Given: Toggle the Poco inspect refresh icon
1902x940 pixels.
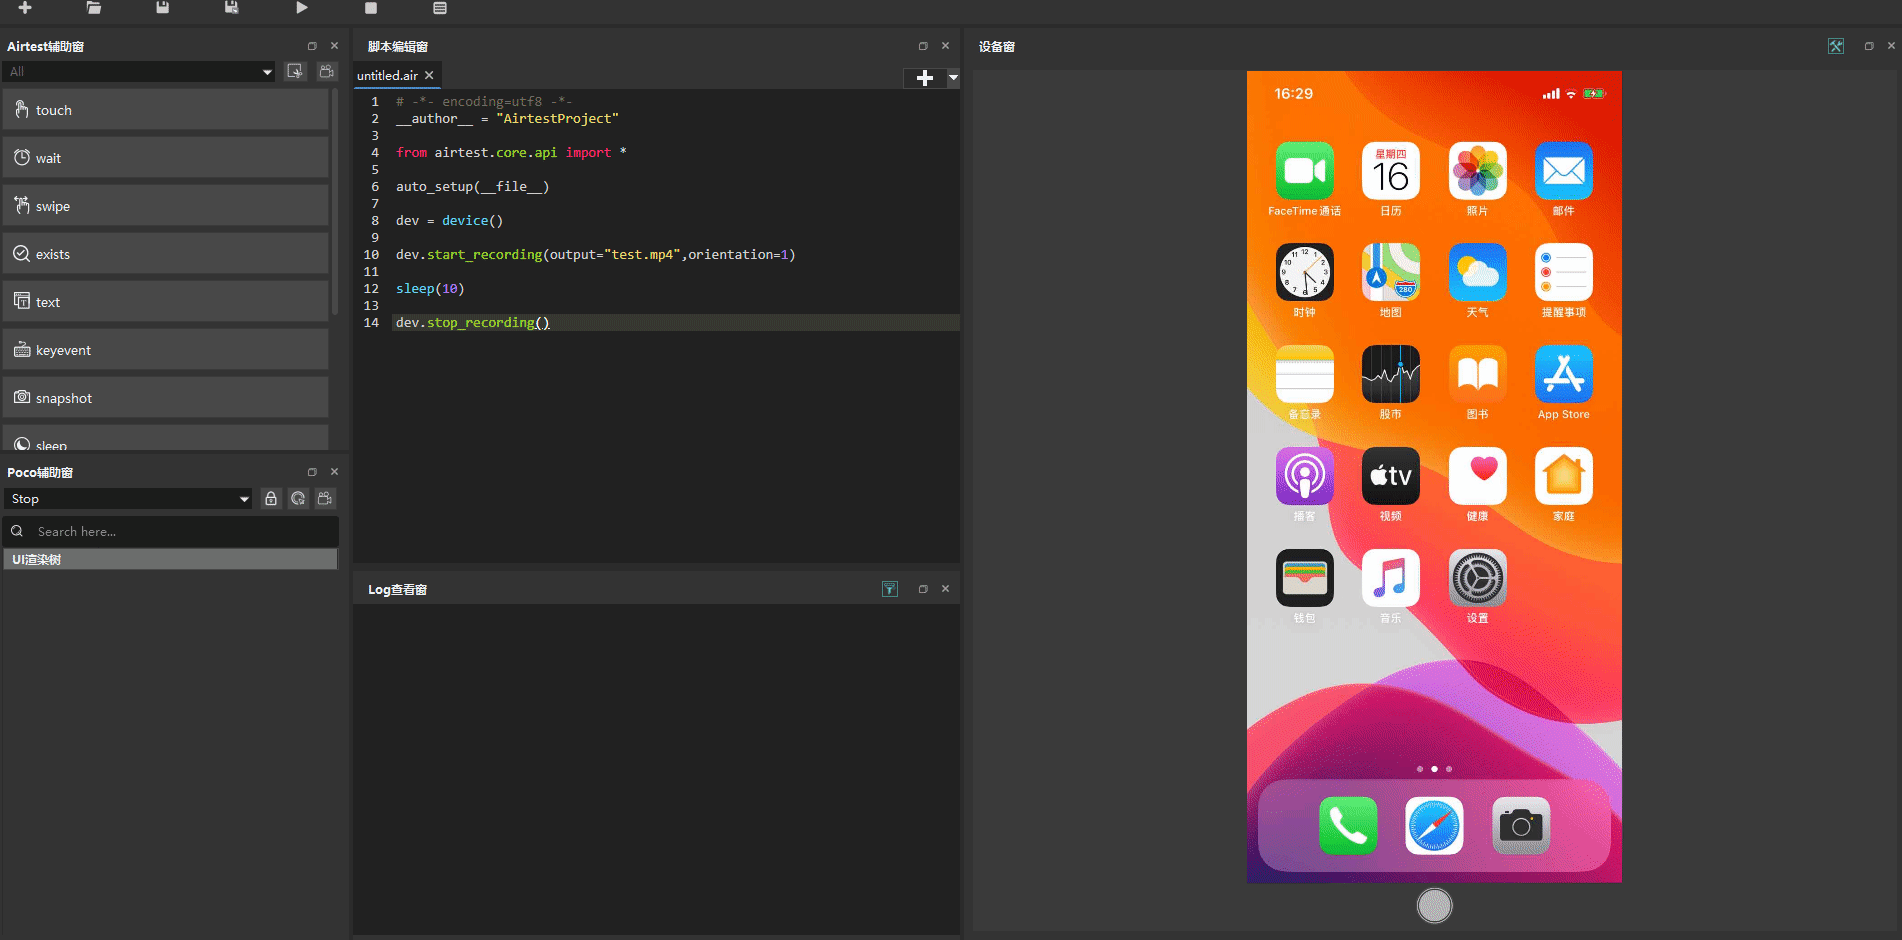Looking at the screenshot, I should point(298,498).
